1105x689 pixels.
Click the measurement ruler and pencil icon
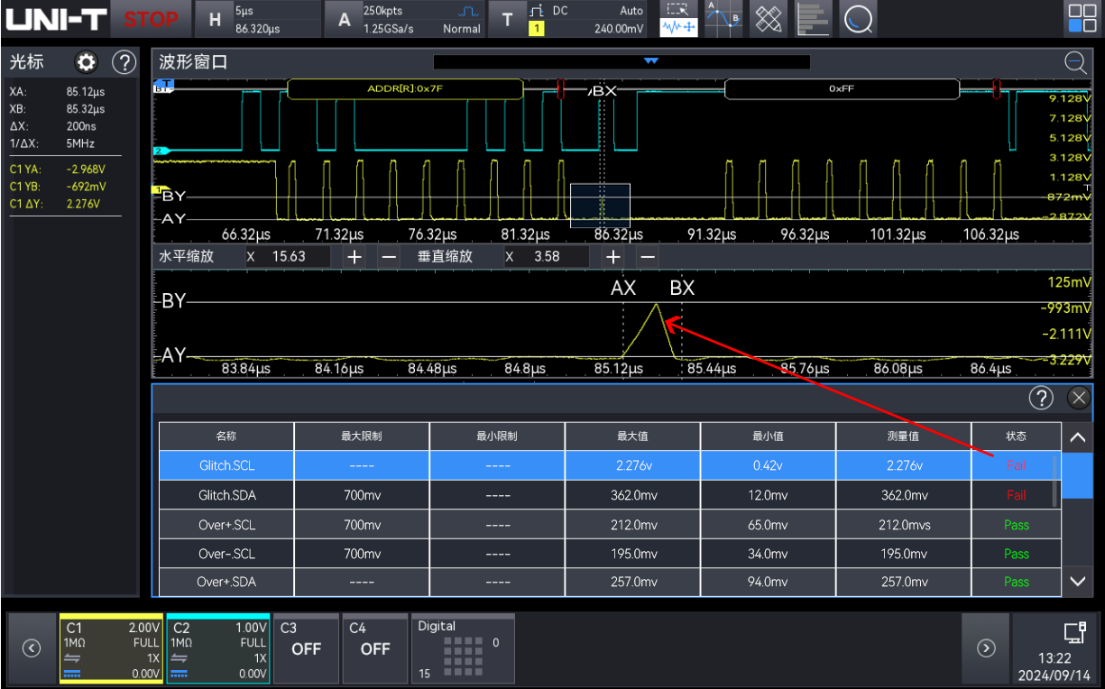(x=769, y=18)
